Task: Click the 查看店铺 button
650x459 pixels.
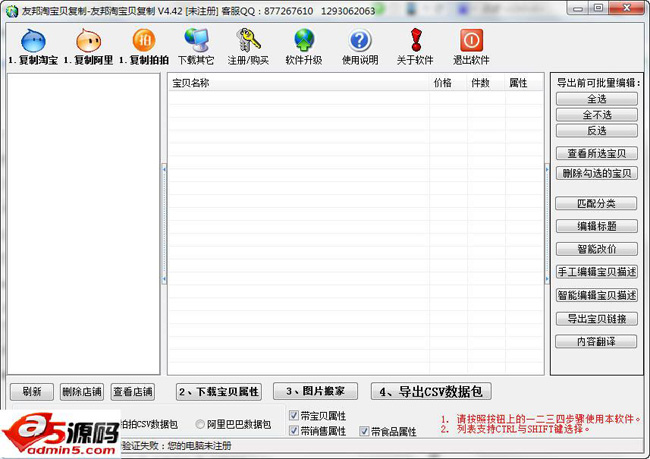Action: click(133, 391)
